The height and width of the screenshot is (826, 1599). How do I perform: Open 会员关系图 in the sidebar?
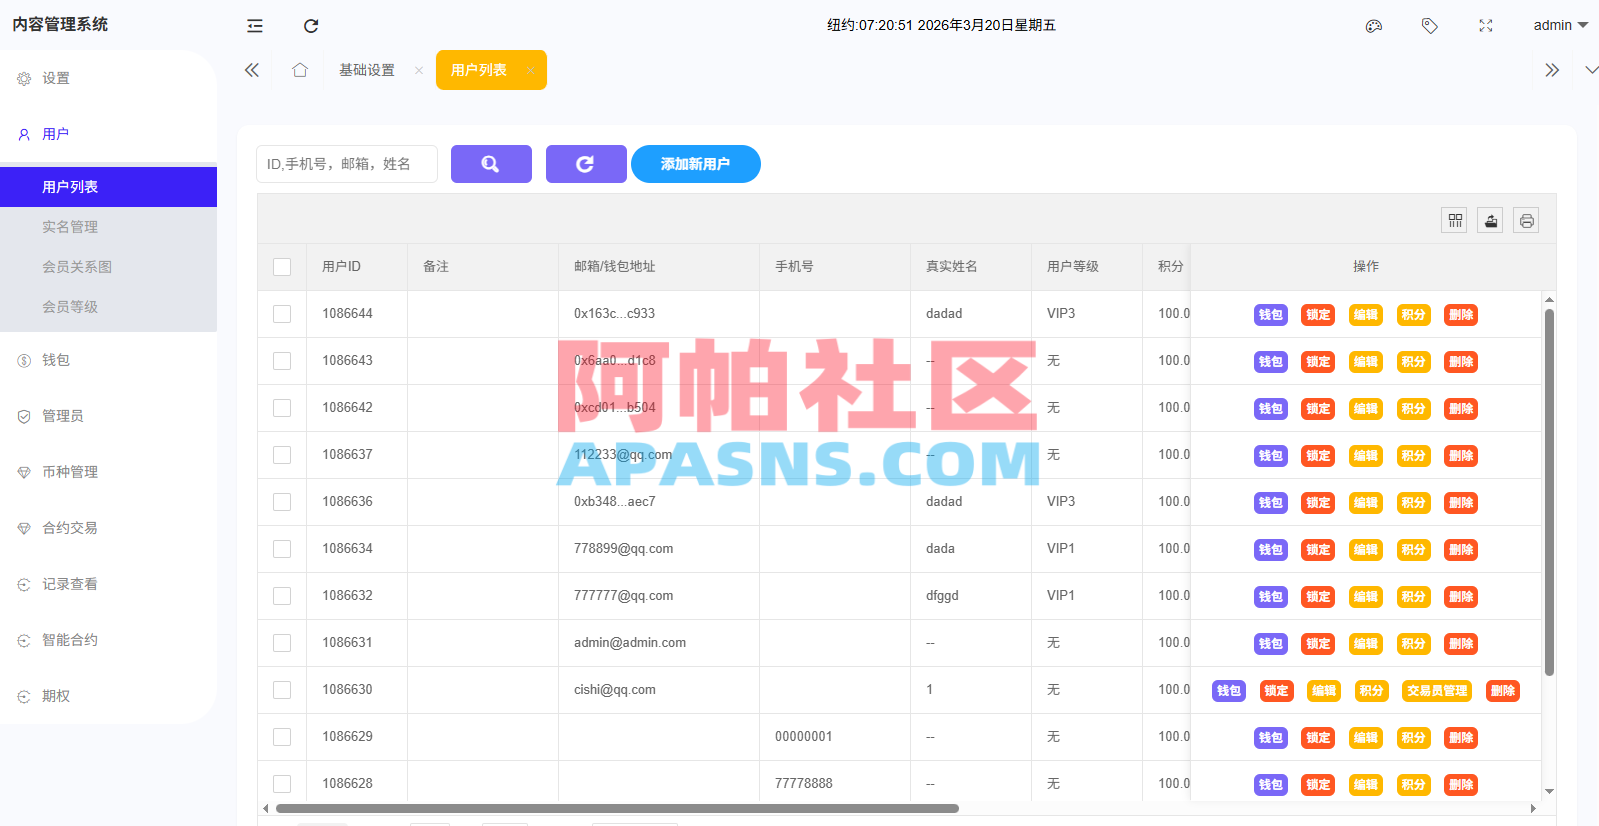click(x=108, y=267)
